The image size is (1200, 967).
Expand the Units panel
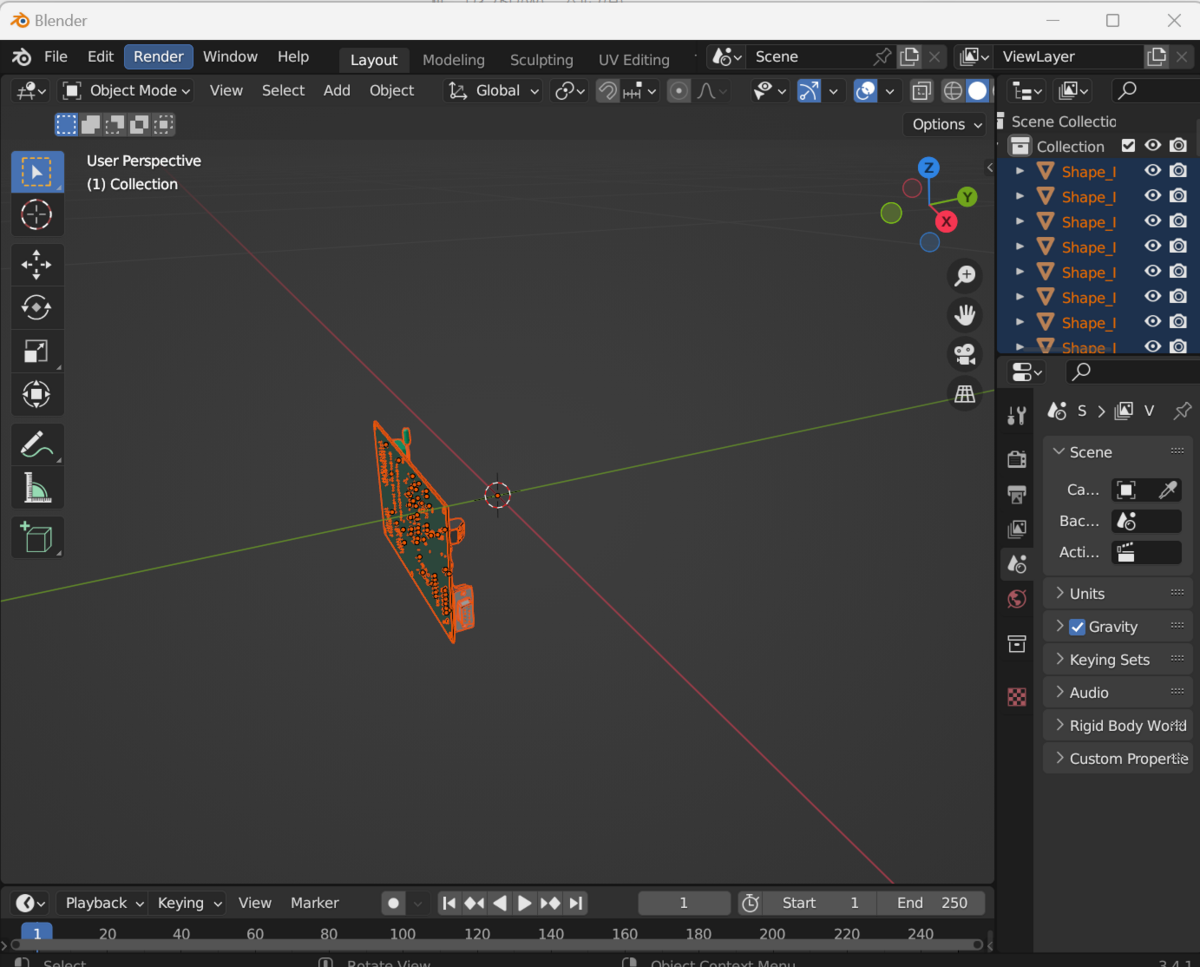coord(1118,594)
